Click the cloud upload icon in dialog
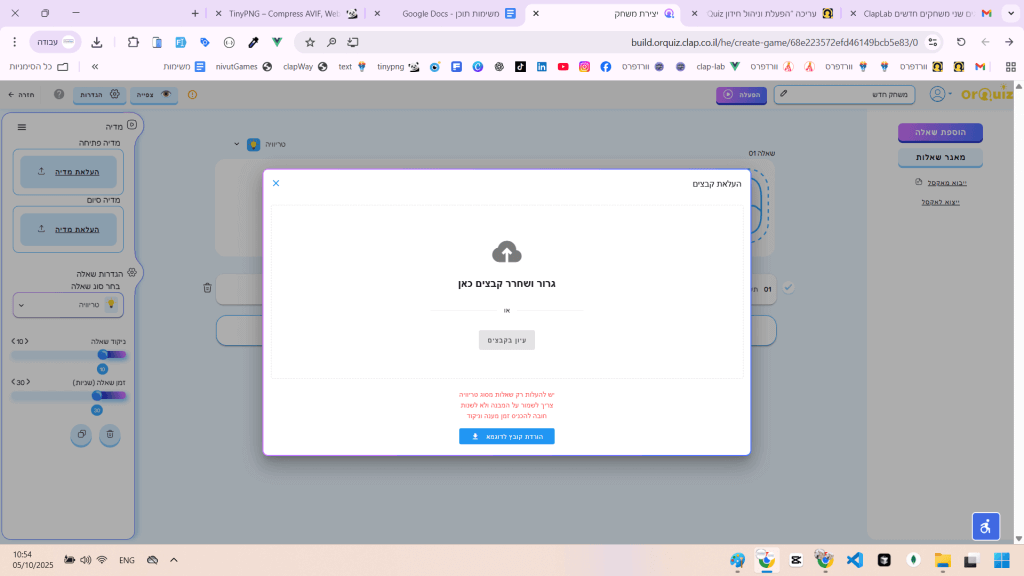This screenshot has height=576, width=1024. [x=507, y=252]
